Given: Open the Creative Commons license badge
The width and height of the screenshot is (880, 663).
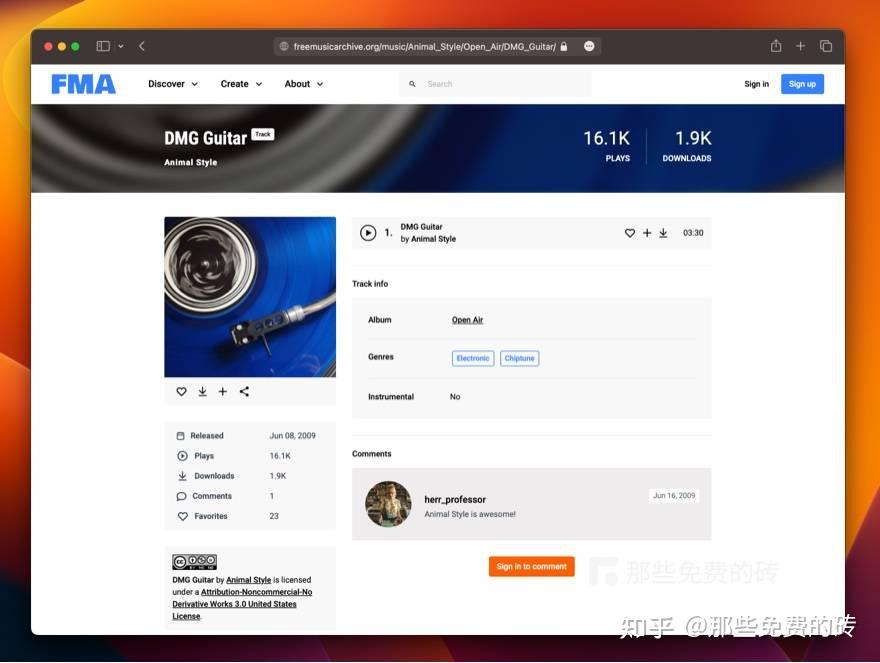Looking at the screenshot, I should pyautogui.click(x=194, y=562).
